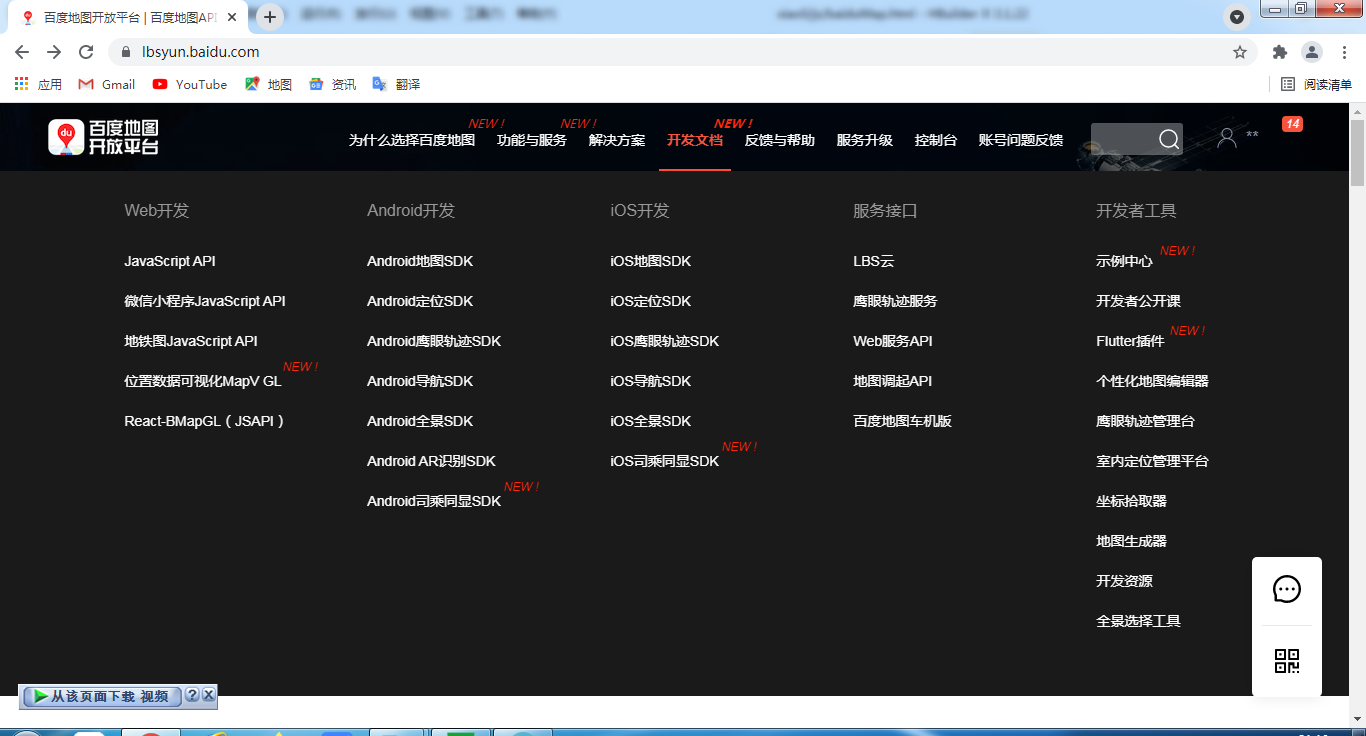This screenshot has height=736, width=1366.
Task: Open the Gmail bookmark
Action: [x=107, y=85]
